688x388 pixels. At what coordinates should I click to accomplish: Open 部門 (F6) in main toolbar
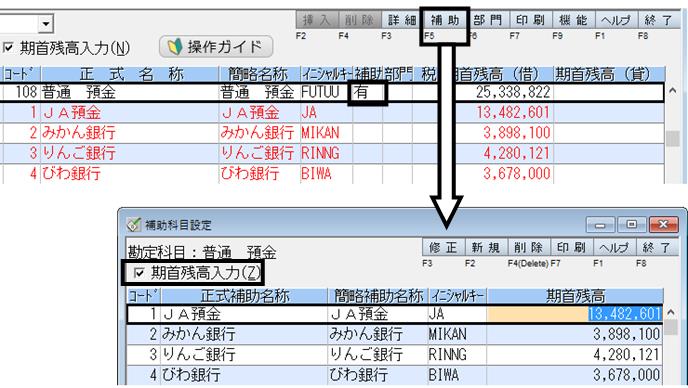click(x=487, y=20)
